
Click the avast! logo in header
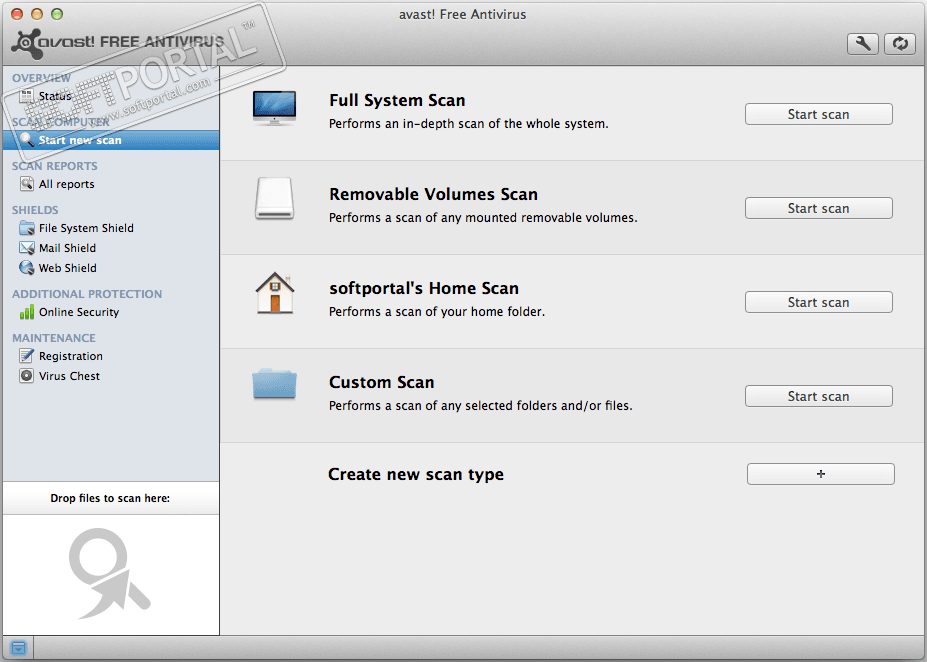(x=117, y=43)
